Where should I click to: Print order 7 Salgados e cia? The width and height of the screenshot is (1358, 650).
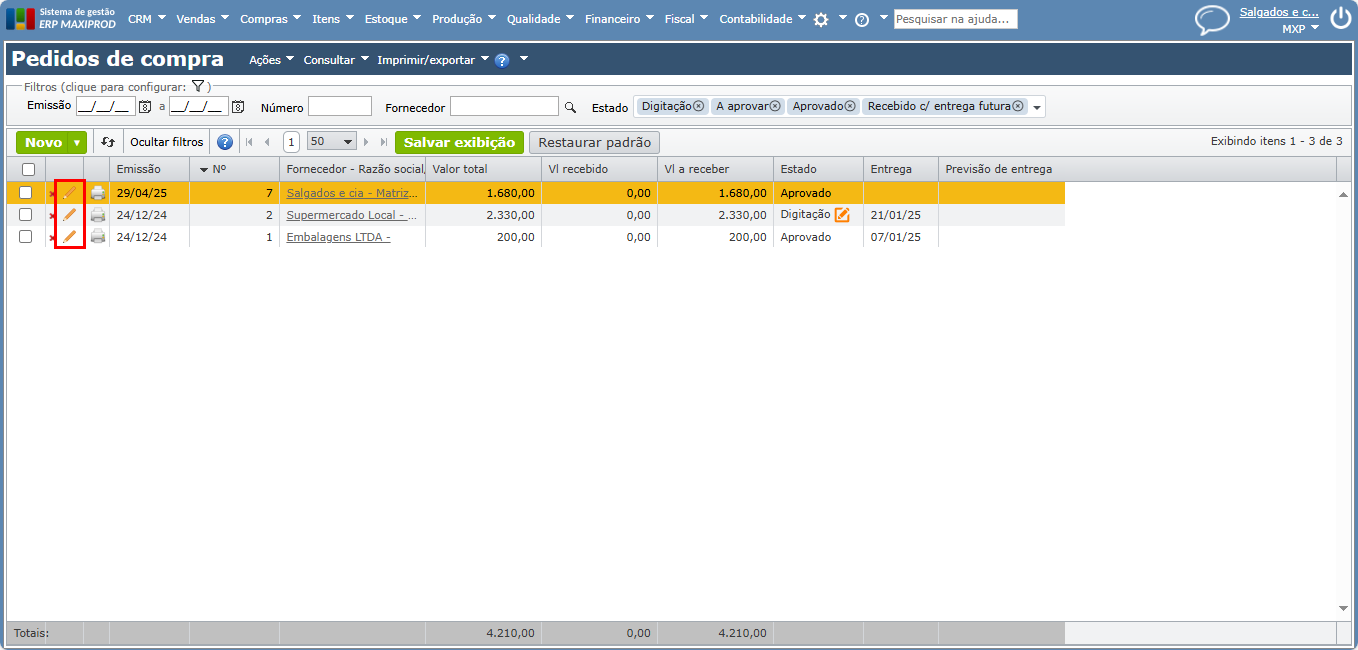[x=98, y=193]
